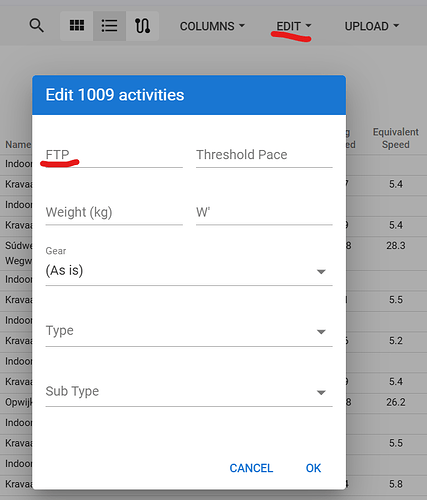Click the Weight (kg) input
The width and height of the screenshot is (427, 500).
pos(114,212)
